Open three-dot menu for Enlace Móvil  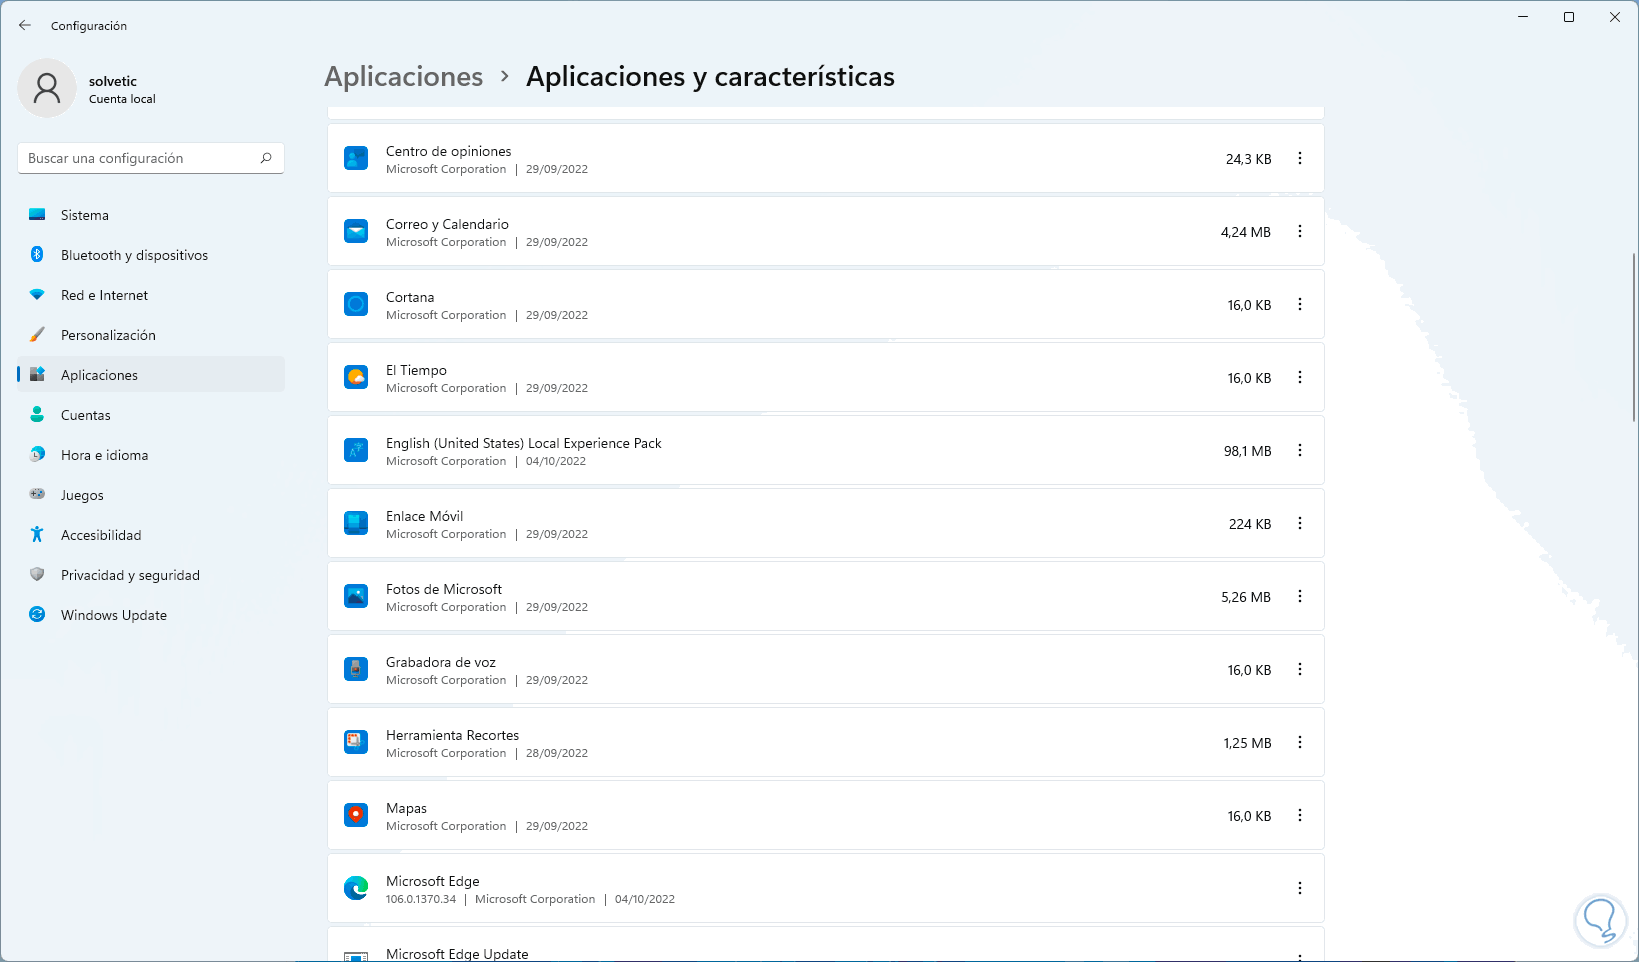pos(1300,523)
